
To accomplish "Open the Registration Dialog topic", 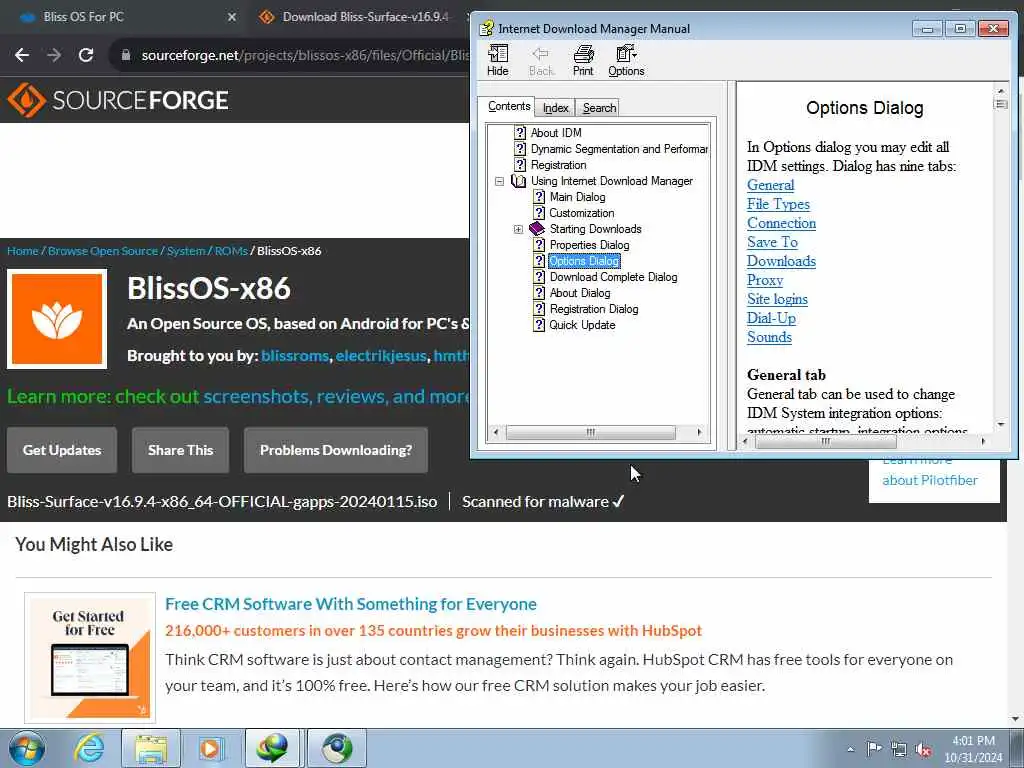I will [x=594, y=309].
